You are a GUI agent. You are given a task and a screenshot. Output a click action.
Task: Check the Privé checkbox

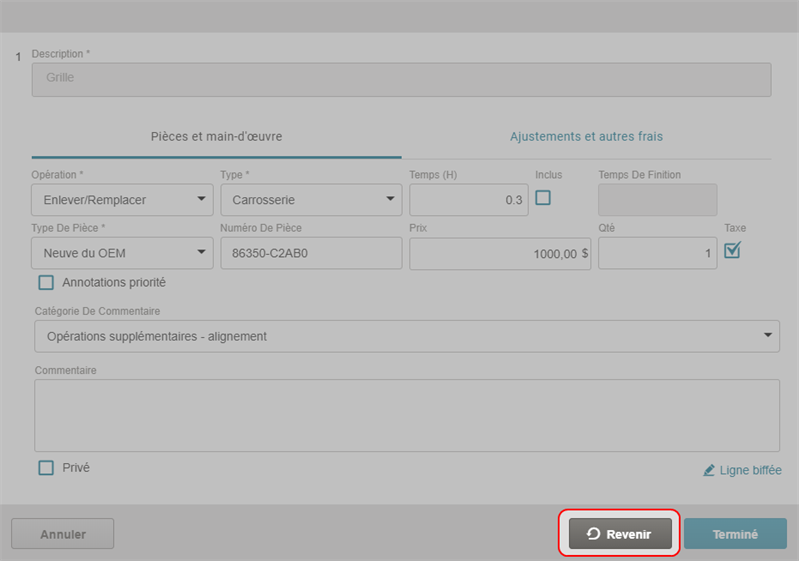tap(46, 468)
